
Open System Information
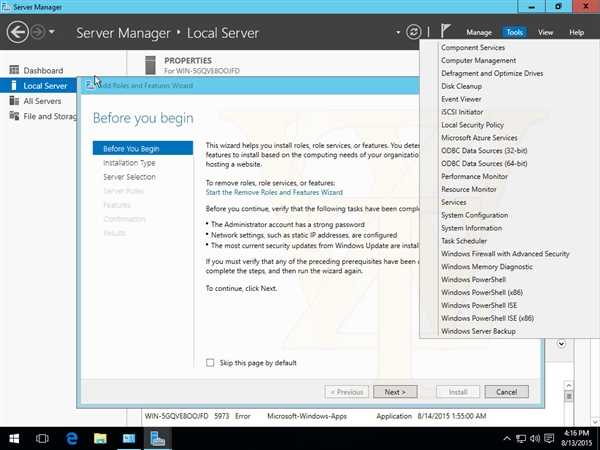[471, 228]
